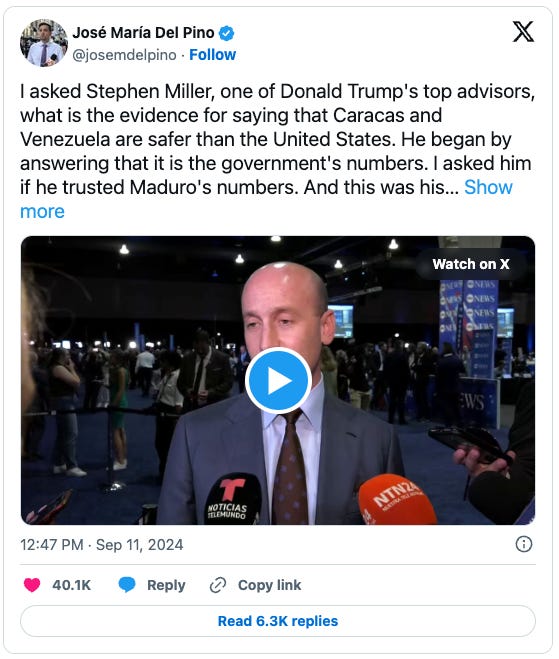This screenshot has height=659, width=559.
Task: Click Watch on X overlay
Action: (471, 264)
